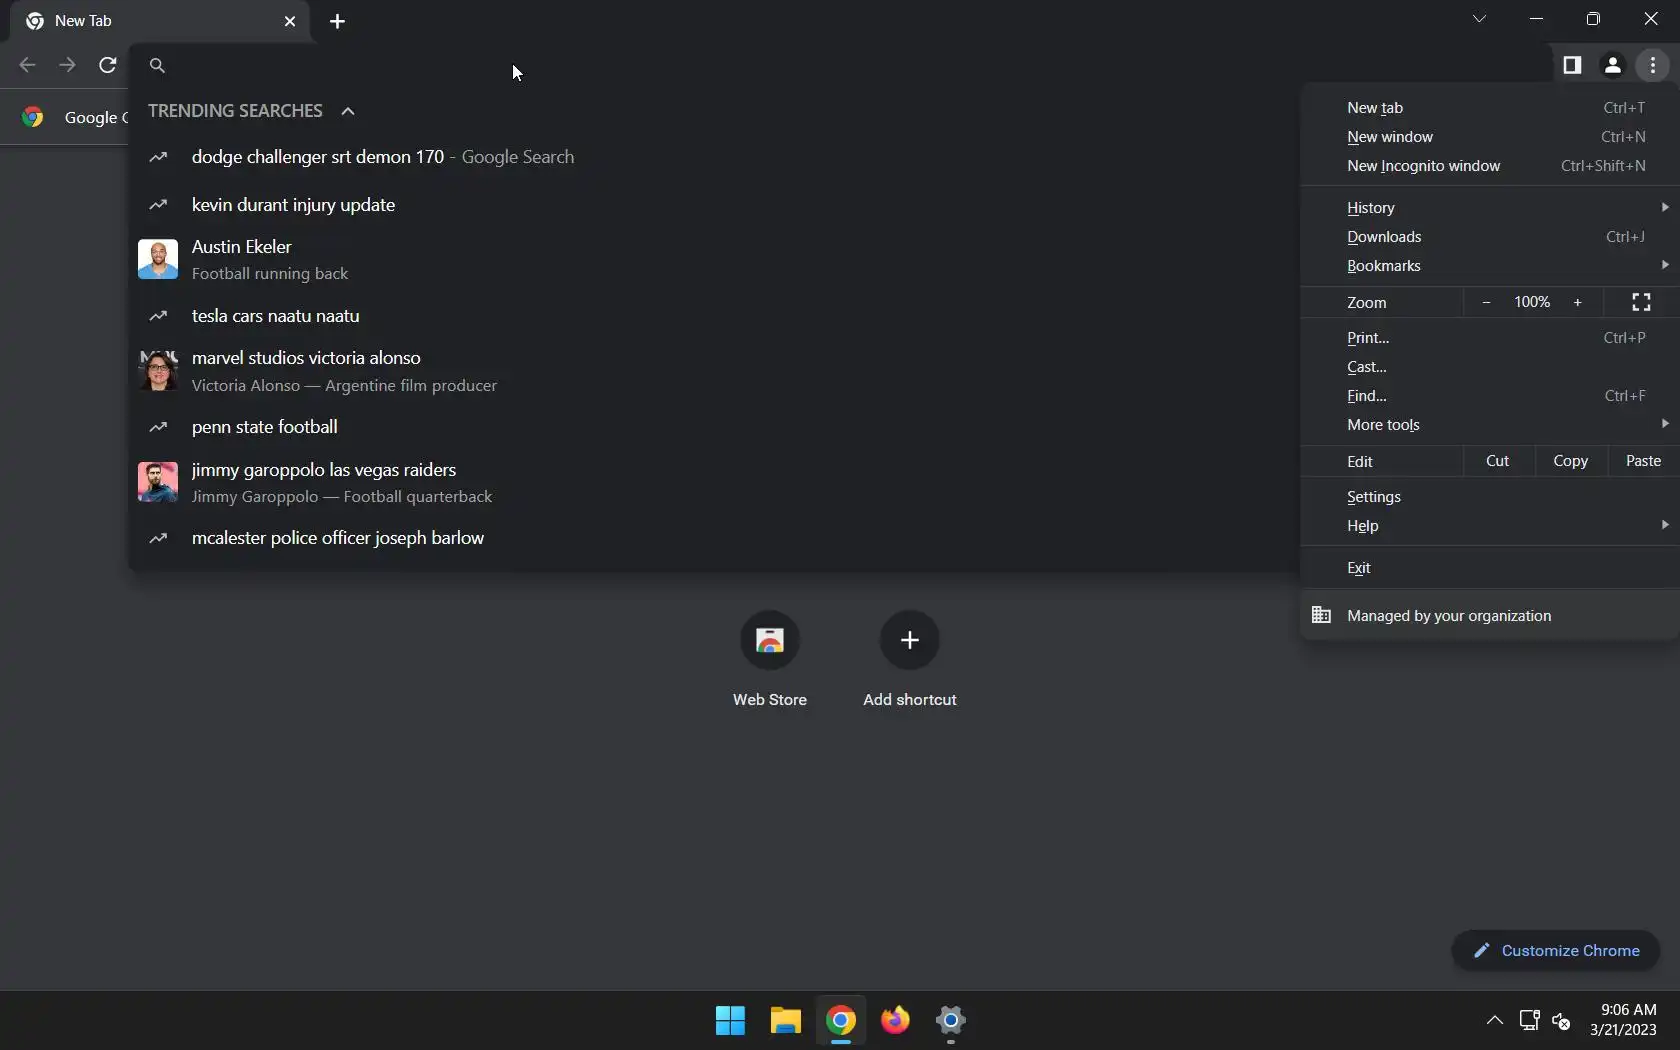Click the Chrome taskbar icon
The height and width of the screenshot is (1050, 1680).
841,1021
